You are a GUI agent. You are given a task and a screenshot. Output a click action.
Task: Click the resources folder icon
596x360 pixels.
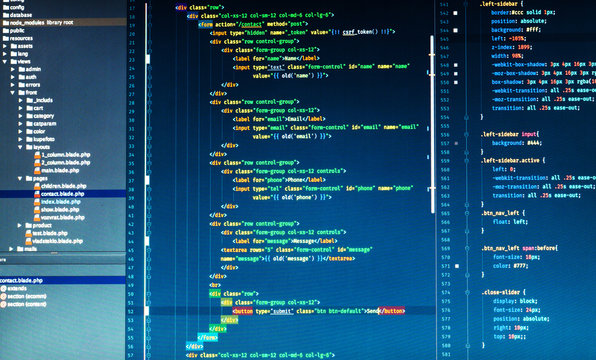6,38
